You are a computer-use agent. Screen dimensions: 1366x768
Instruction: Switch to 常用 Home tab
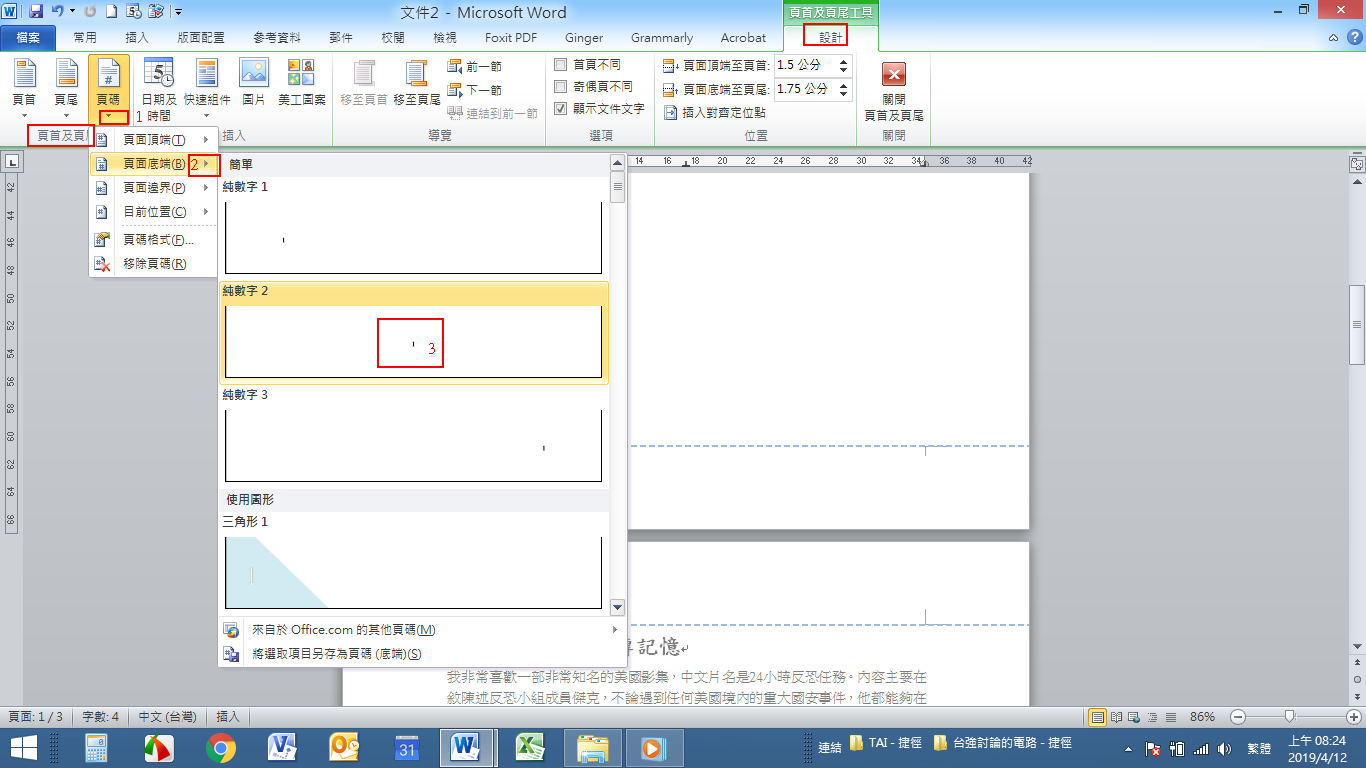[x=85, y=38]
